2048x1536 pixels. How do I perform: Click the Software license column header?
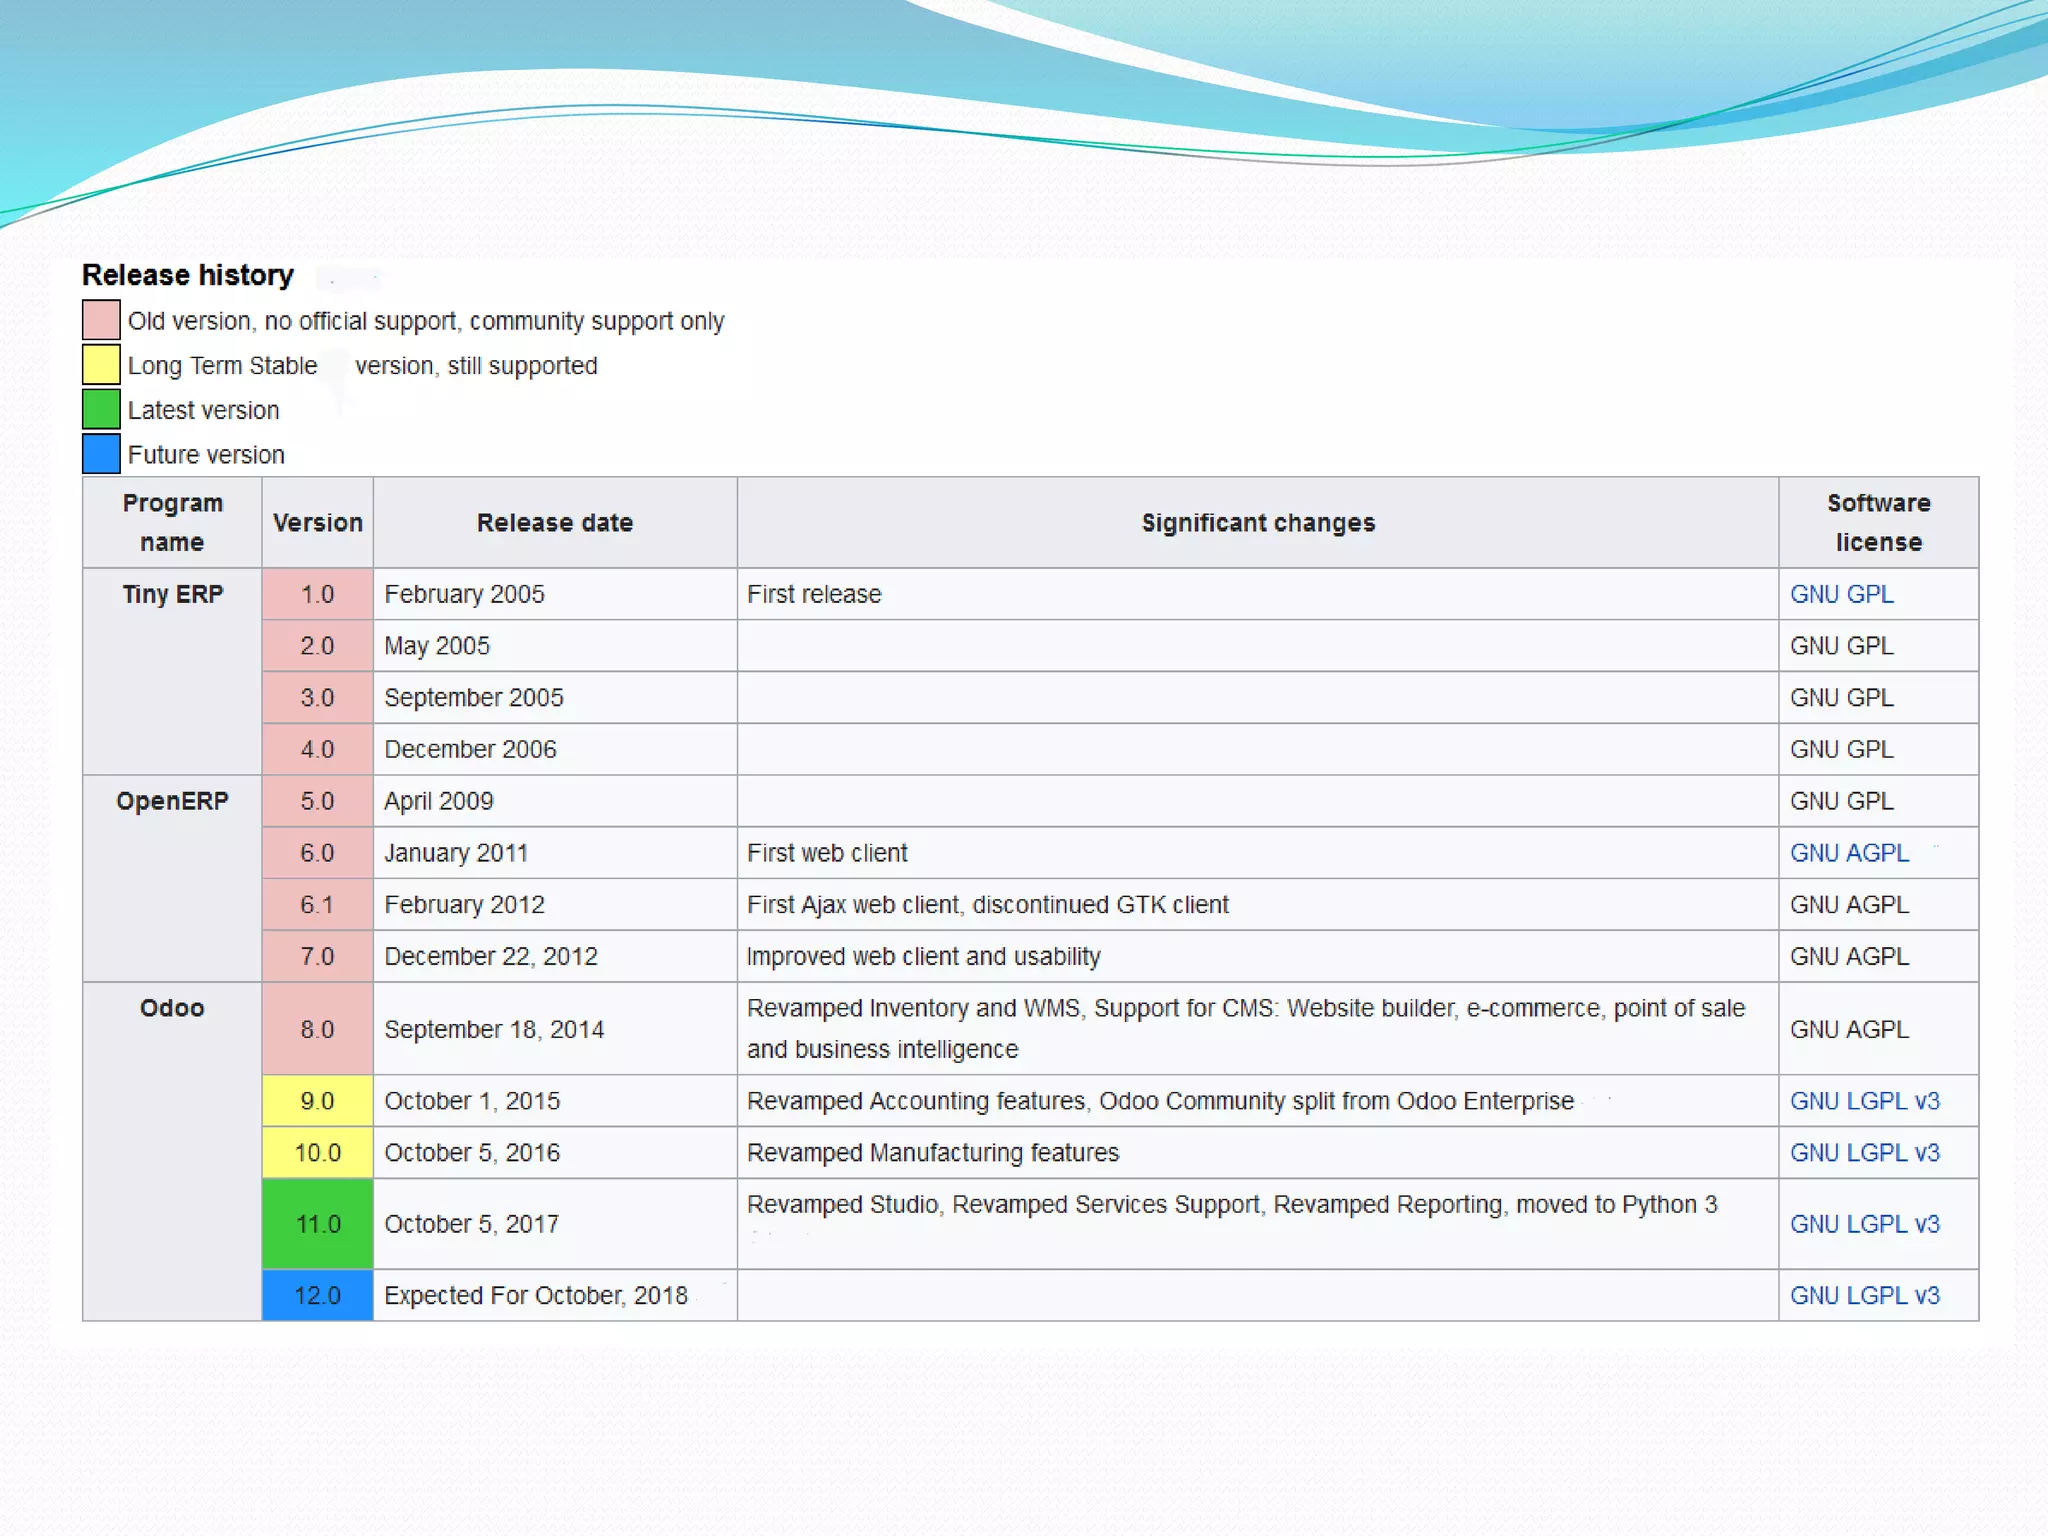coord(1878,522)
